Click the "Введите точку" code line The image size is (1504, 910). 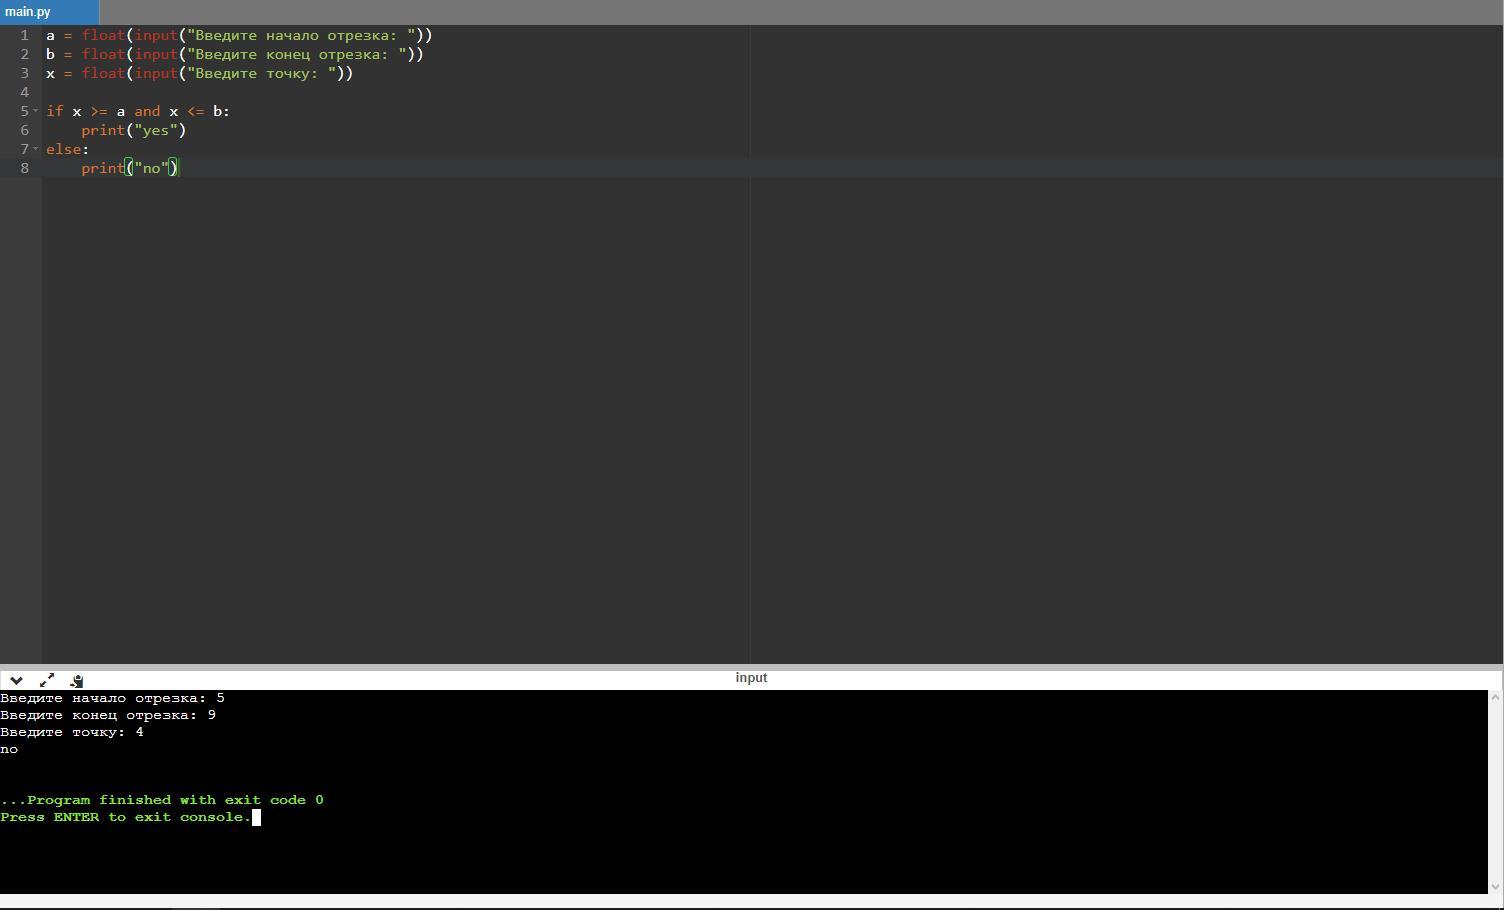tap(200, 73)
